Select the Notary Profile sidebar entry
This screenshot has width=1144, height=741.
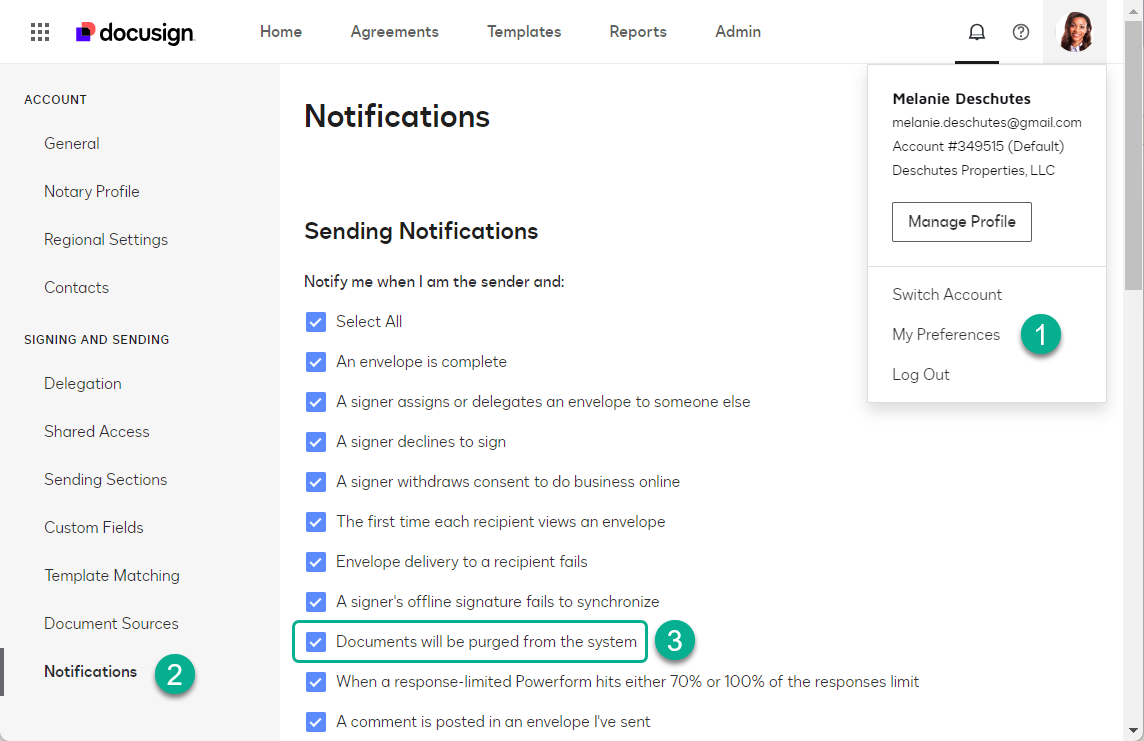(91, 191)
